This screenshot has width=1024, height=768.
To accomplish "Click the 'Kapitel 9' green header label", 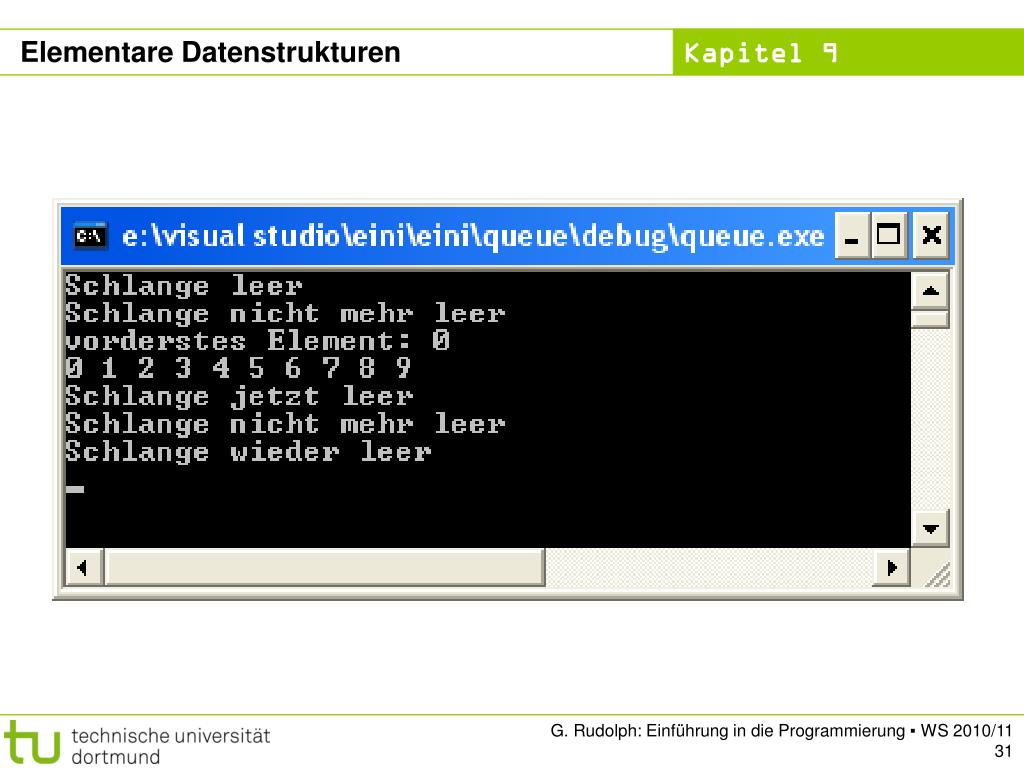I will [x=761, y=52].
